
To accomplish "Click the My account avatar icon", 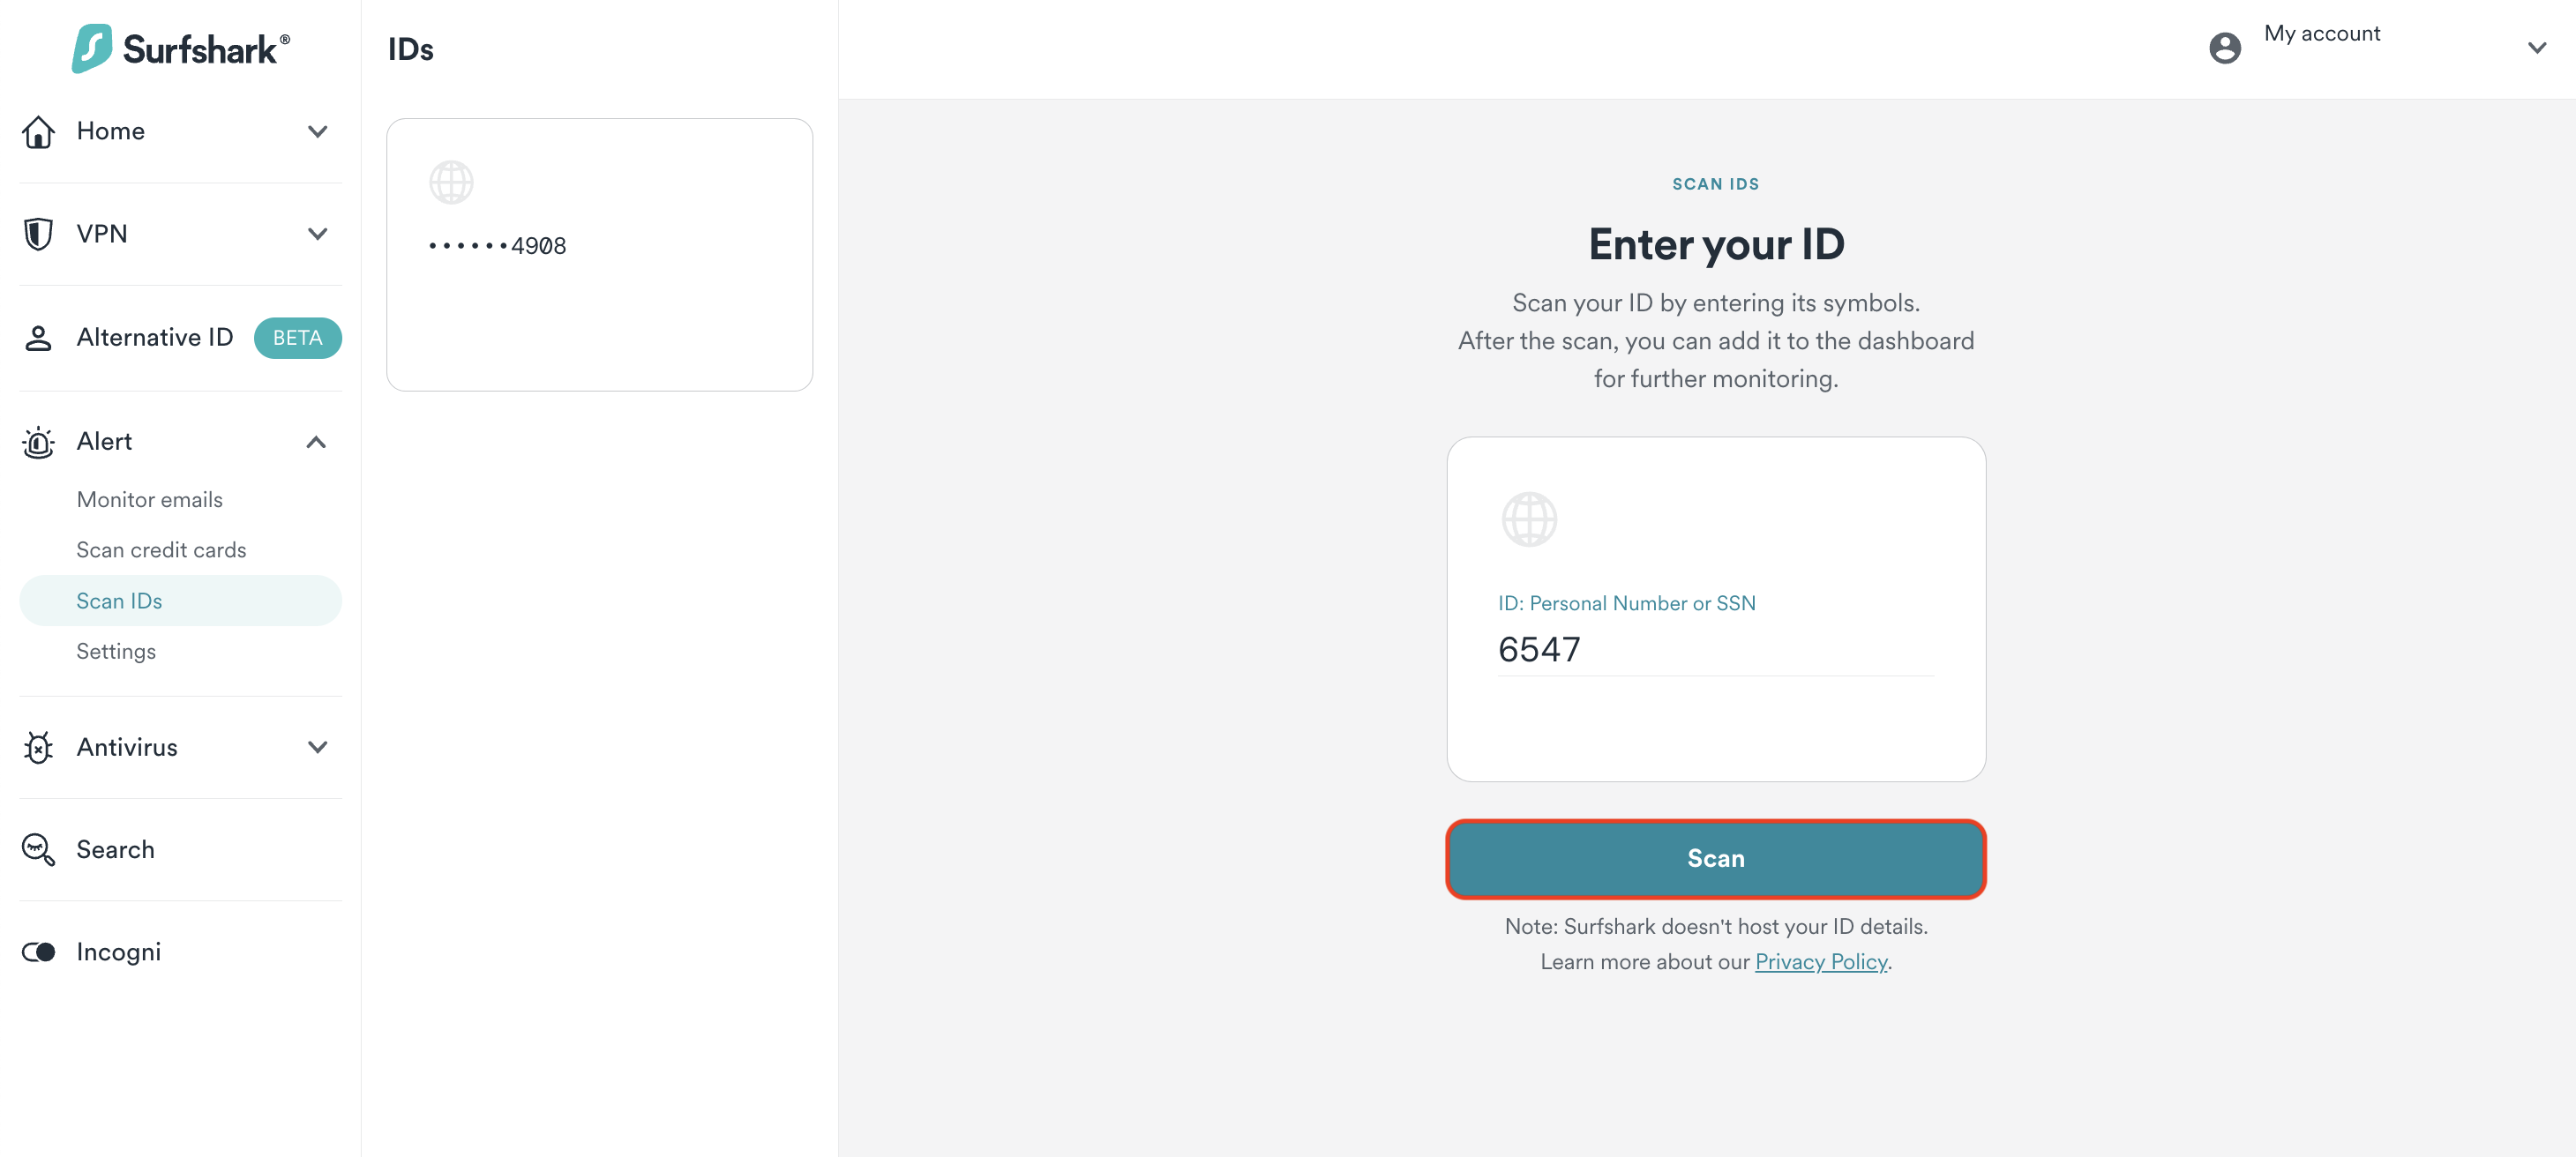I will point(2224,47).
